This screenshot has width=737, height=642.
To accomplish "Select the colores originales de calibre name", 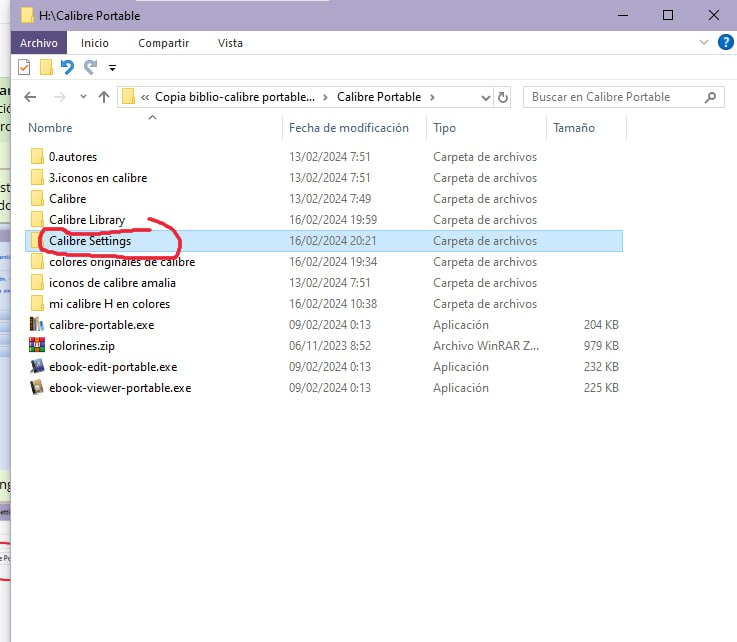I will (x=122, y=262).
